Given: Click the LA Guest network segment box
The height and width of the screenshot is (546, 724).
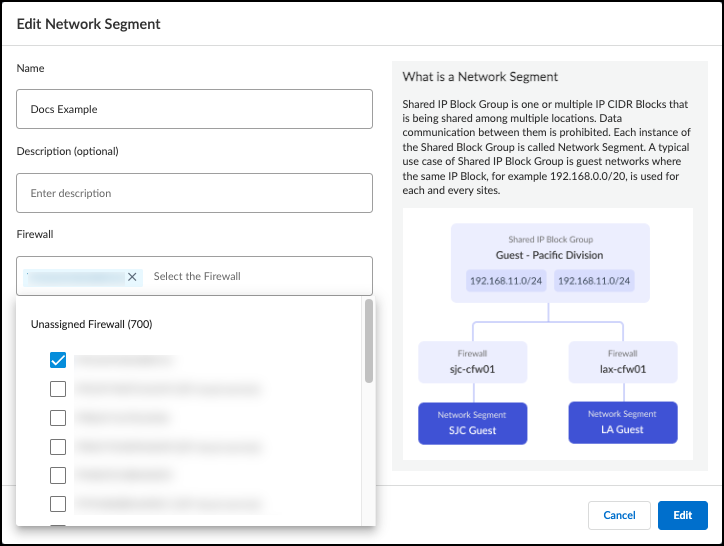Looking at the screenshot, I should (622, 422).
